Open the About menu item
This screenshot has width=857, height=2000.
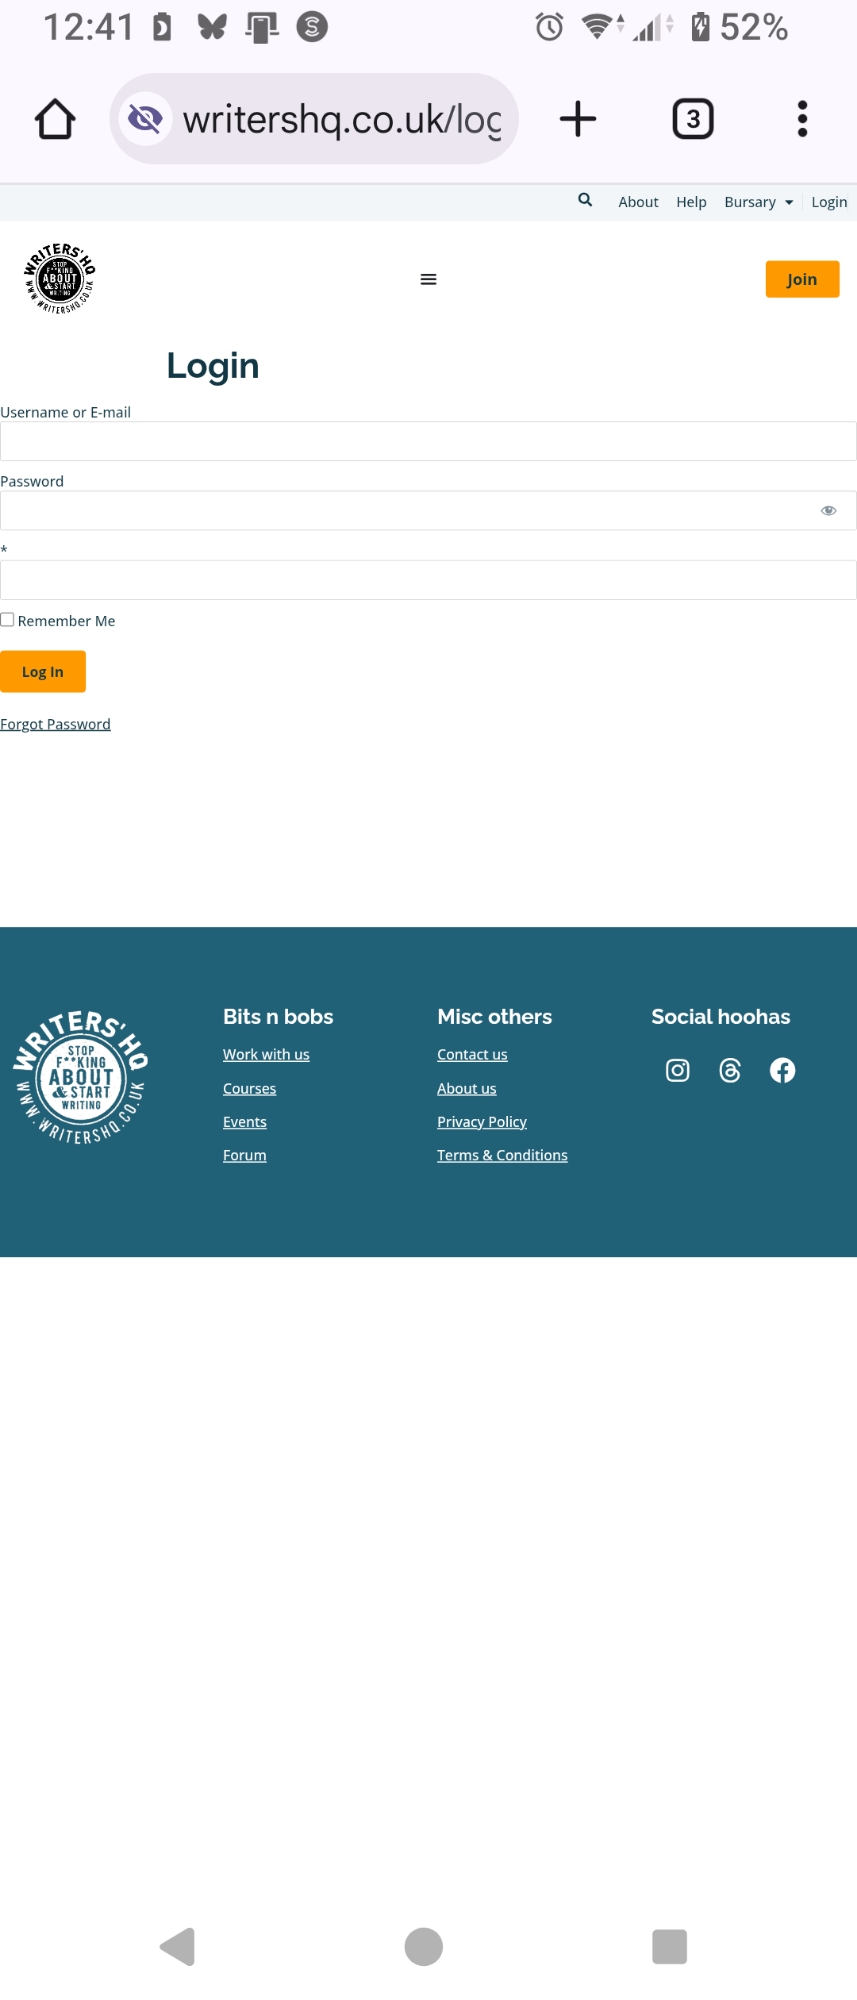coord(638,202)
